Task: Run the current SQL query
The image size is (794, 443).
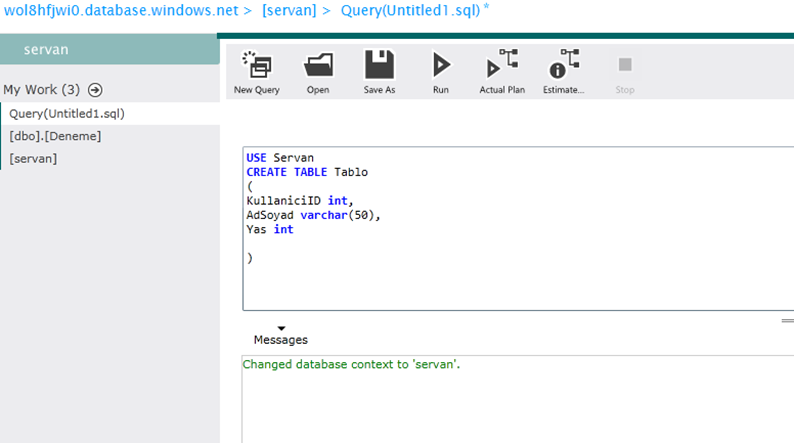Action: (x=441, y=72)
